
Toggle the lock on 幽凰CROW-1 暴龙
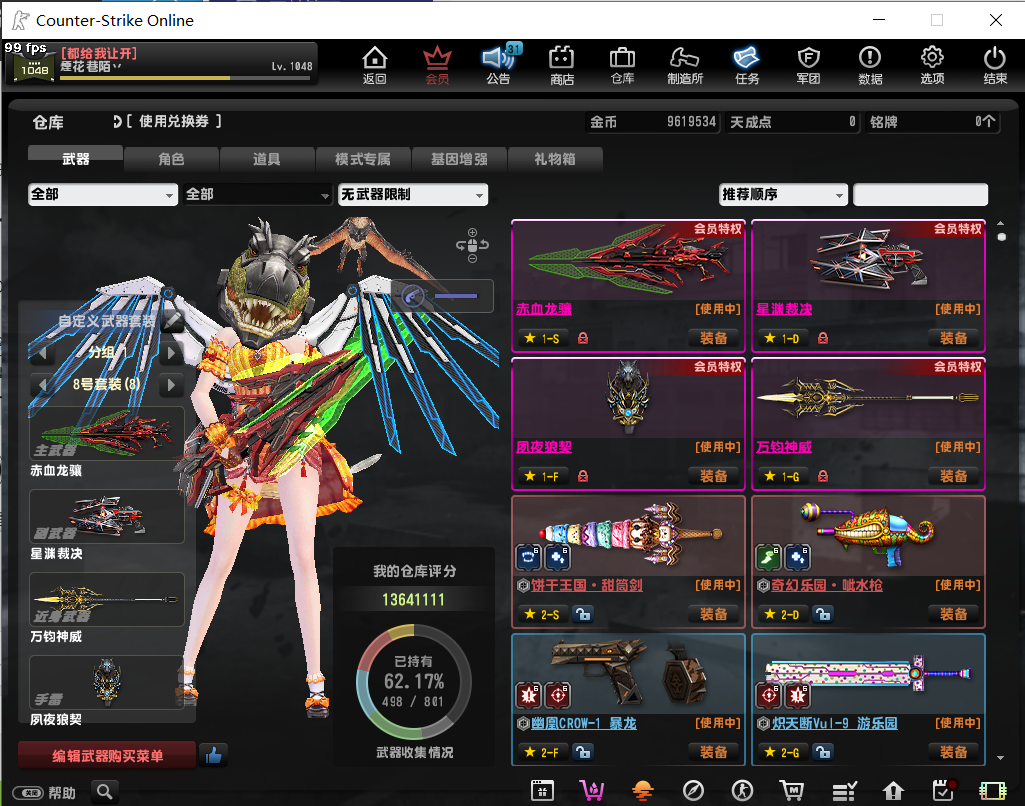582,752
